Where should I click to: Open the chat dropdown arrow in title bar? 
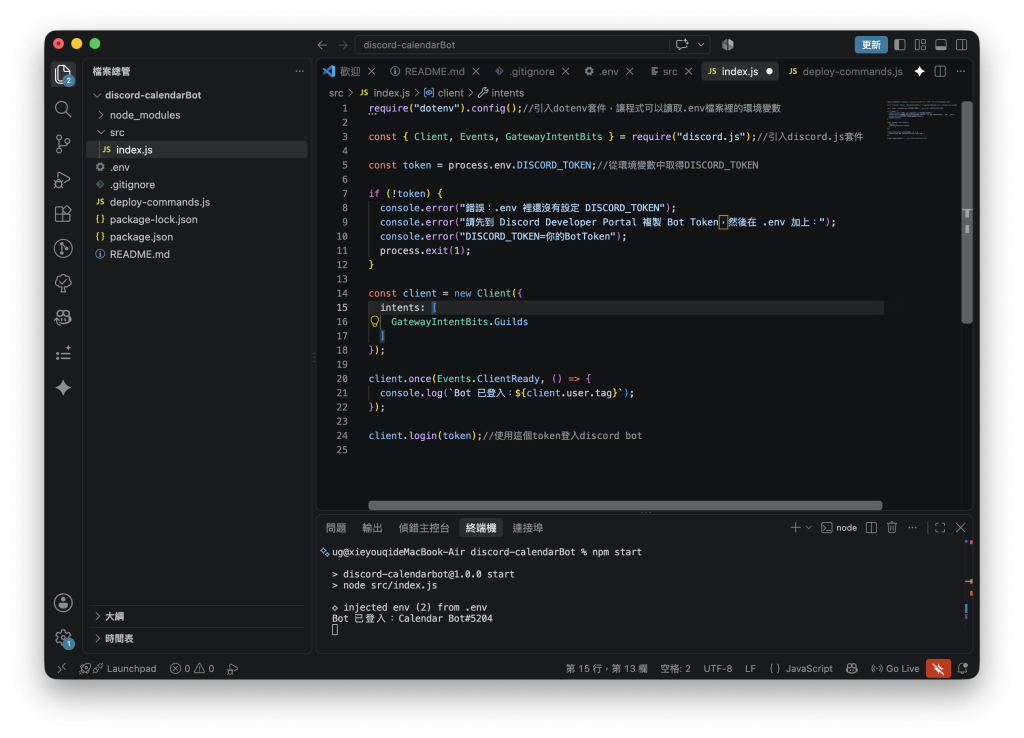[701, 44]
